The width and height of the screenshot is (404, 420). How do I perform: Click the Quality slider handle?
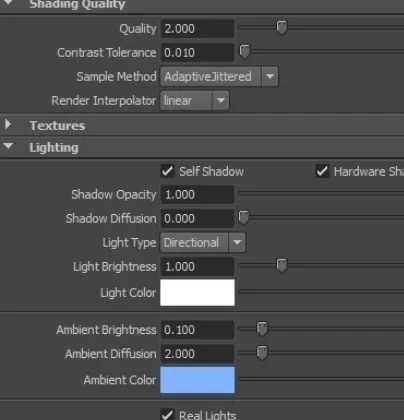[x=282, y=28]
